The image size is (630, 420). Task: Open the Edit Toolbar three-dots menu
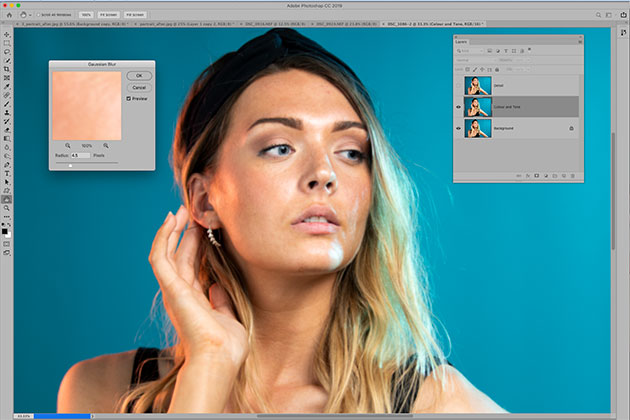point(6,217)
